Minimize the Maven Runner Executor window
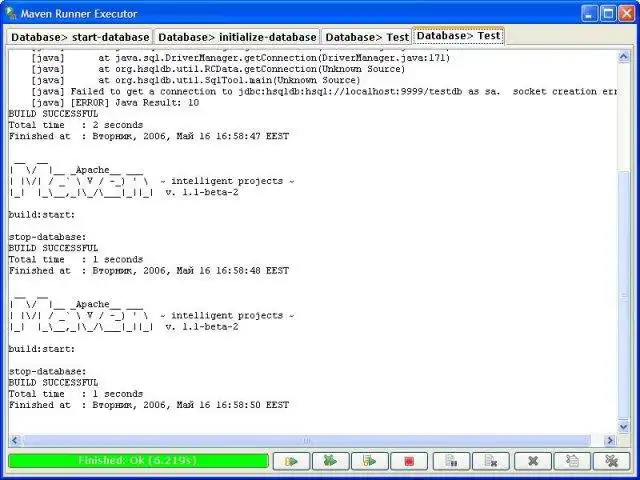 point(589,13)
